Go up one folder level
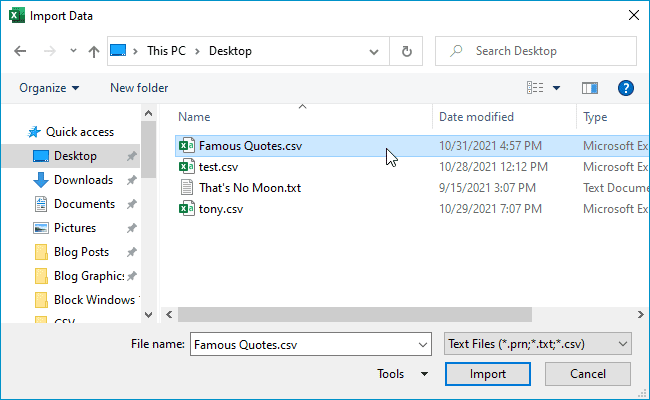This screenshot has height=400, width=650. pyautogui.click(x=94, y=51)
